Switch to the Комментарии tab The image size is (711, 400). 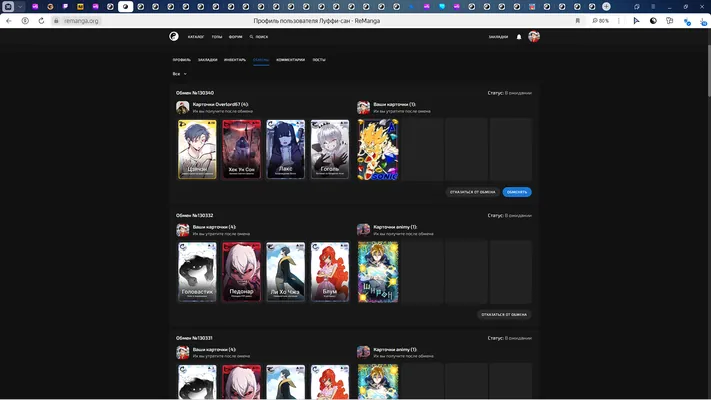(290, 60)
